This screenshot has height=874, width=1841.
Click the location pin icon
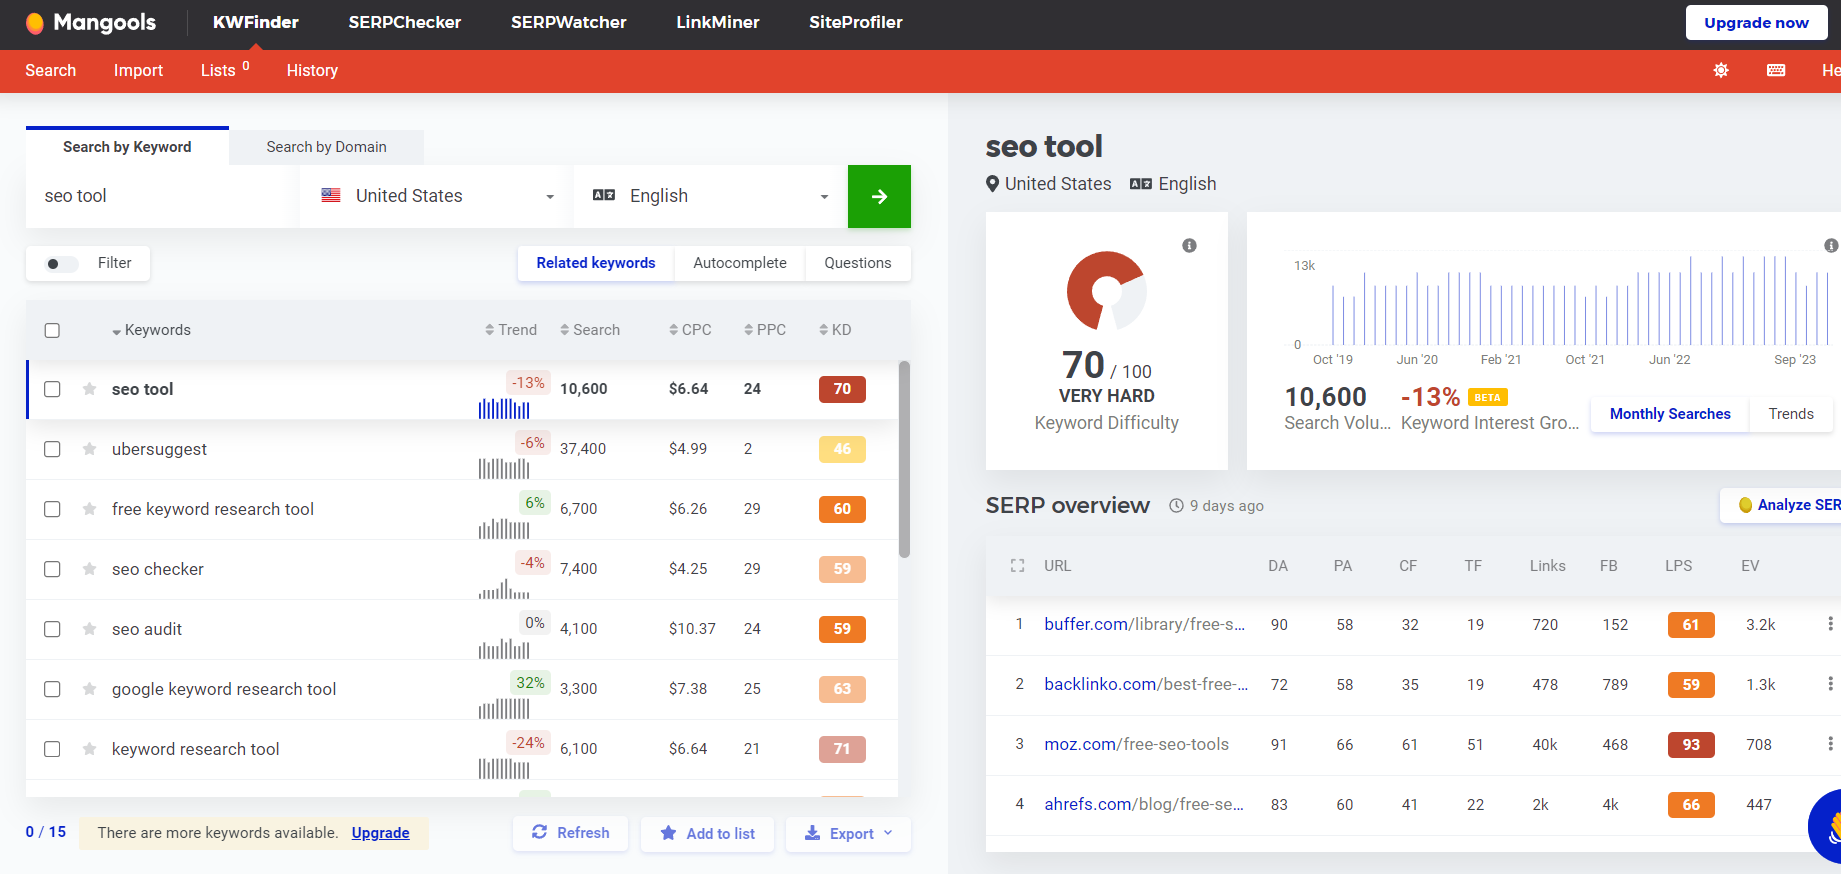click(992, 184)
